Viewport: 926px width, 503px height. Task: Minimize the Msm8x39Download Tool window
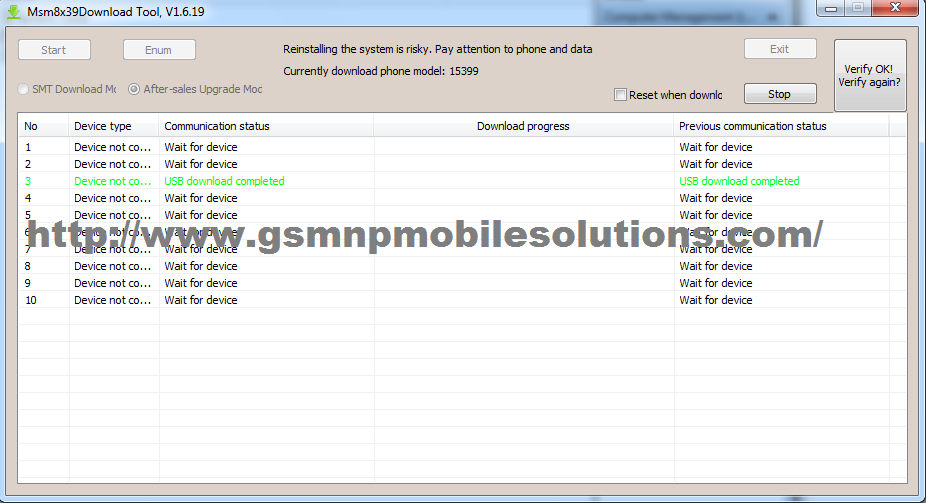tap(831, 8)
